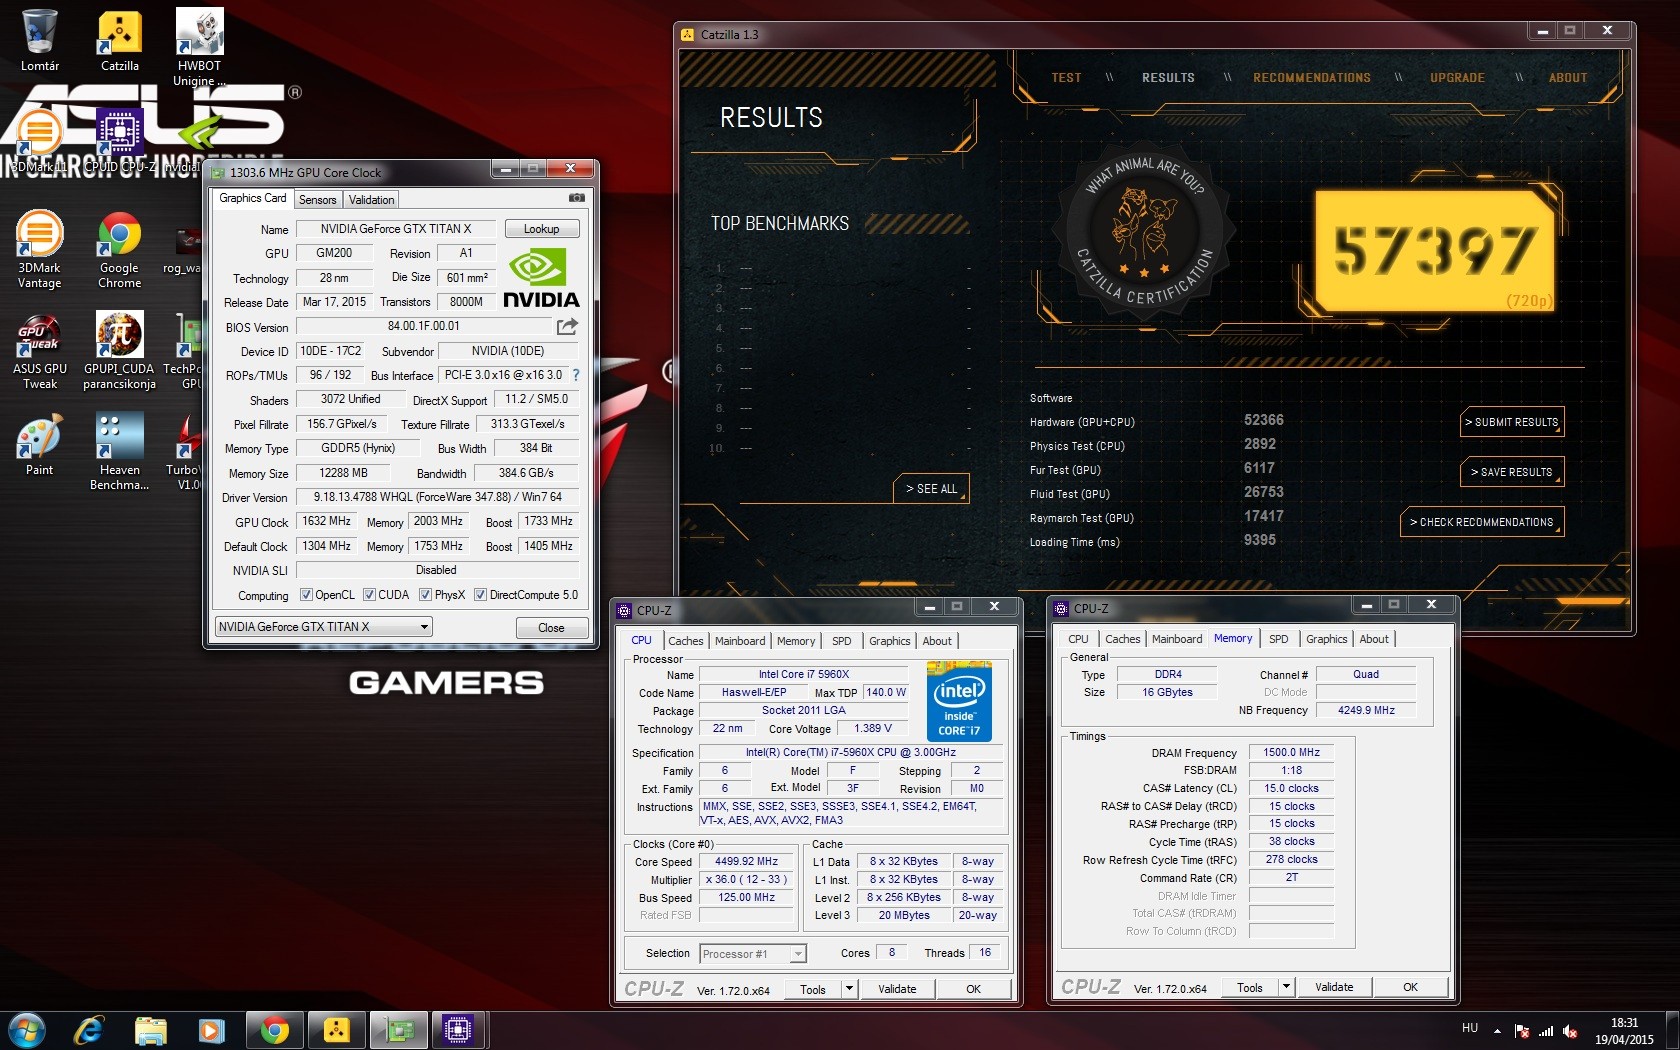
Task: Open the Heaven Benchmark desktop icon
Action: [120, 452]
